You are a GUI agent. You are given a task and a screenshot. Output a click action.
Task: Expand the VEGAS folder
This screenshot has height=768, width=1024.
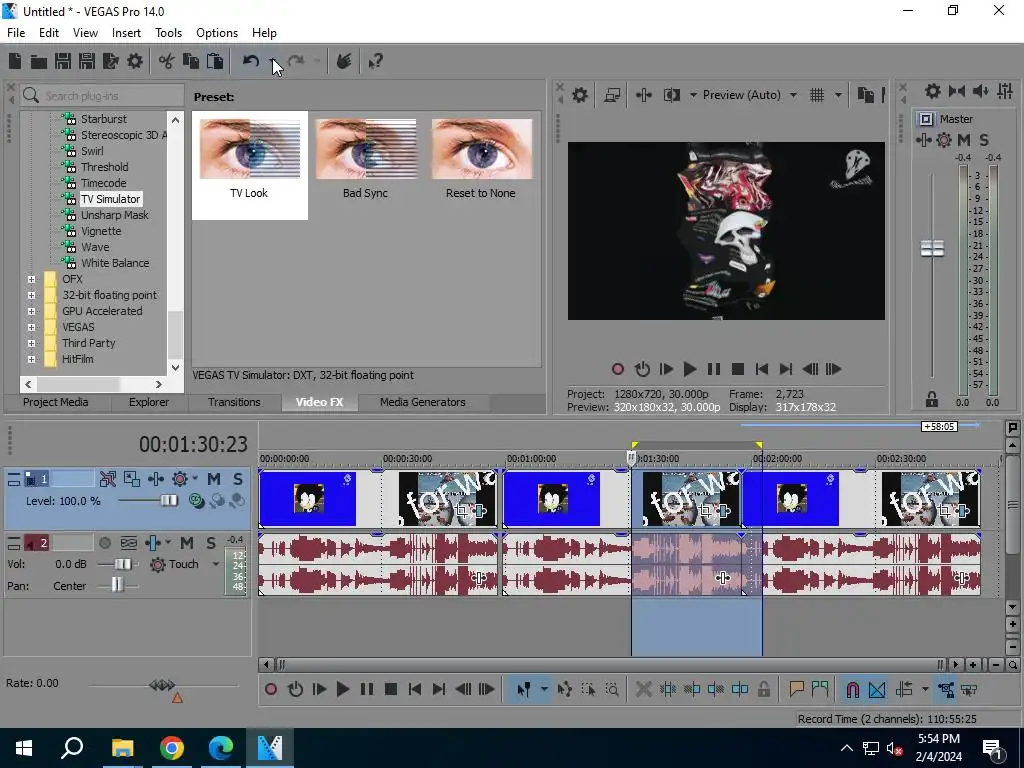click(x=31, y=327)
